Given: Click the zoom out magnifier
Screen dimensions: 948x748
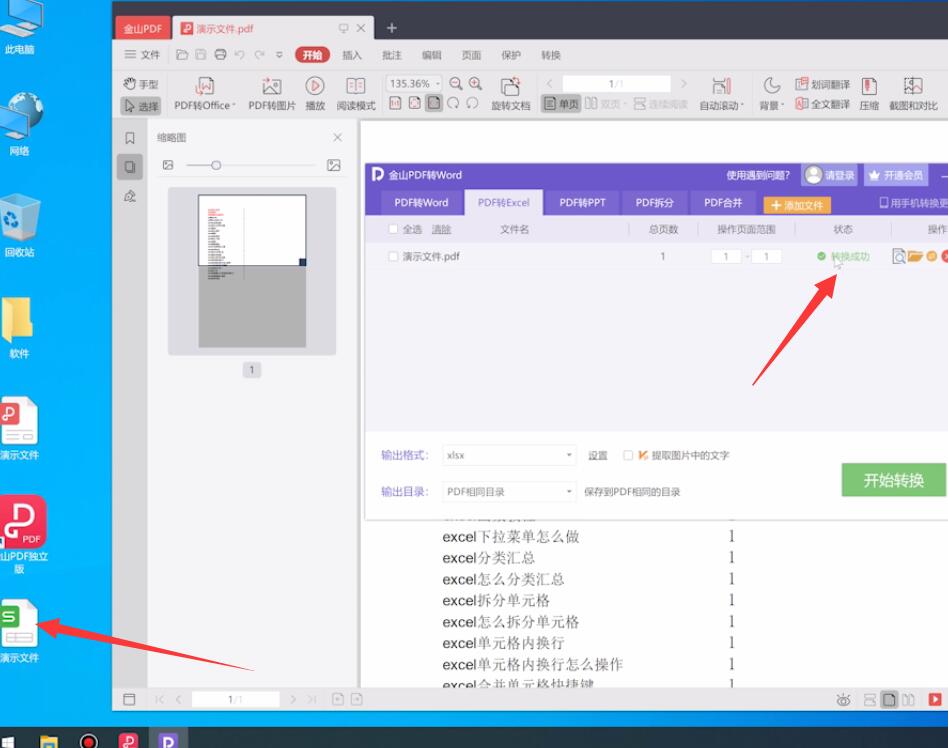Looking at the screenshot, I should (x=456, y=83).
